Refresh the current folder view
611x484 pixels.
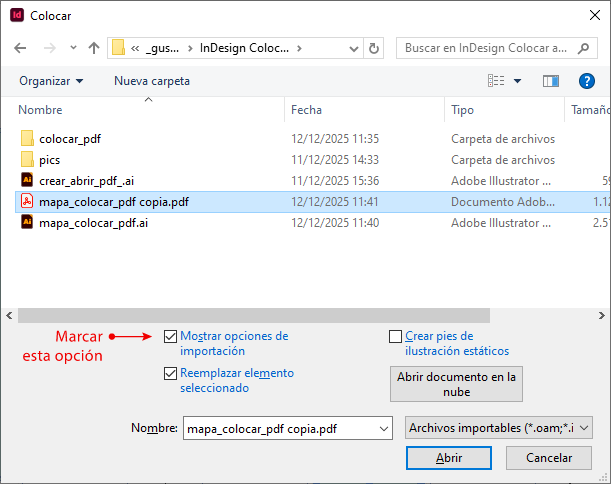[374, 48]
